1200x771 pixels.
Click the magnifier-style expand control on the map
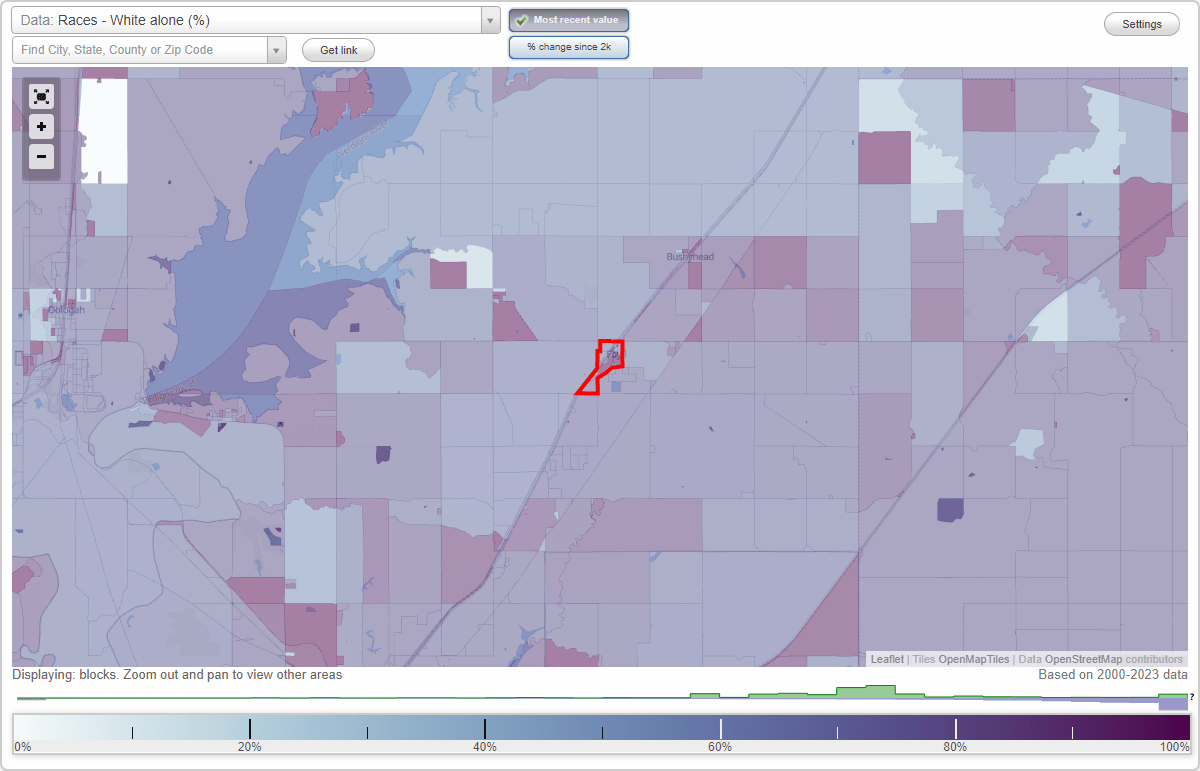click(x=41, y=96)
